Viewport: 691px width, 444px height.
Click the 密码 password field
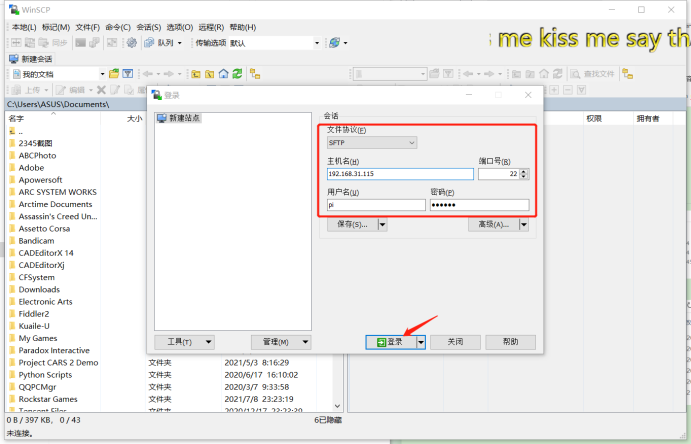(479, 205)
